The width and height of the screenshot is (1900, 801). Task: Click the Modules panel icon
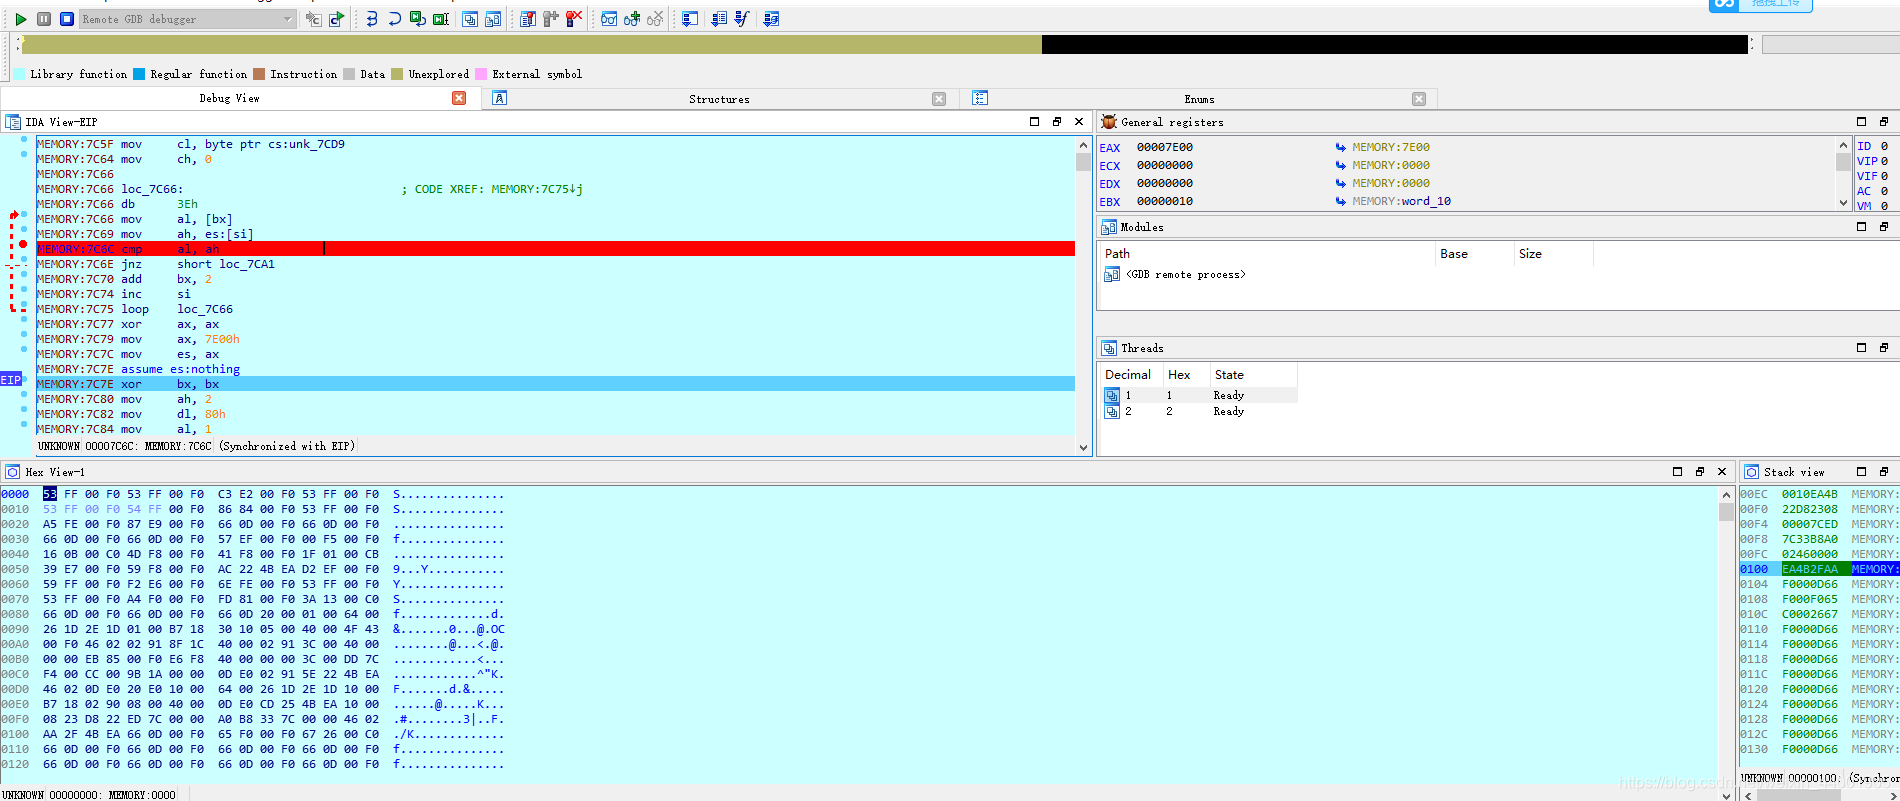coord(1108,227)
